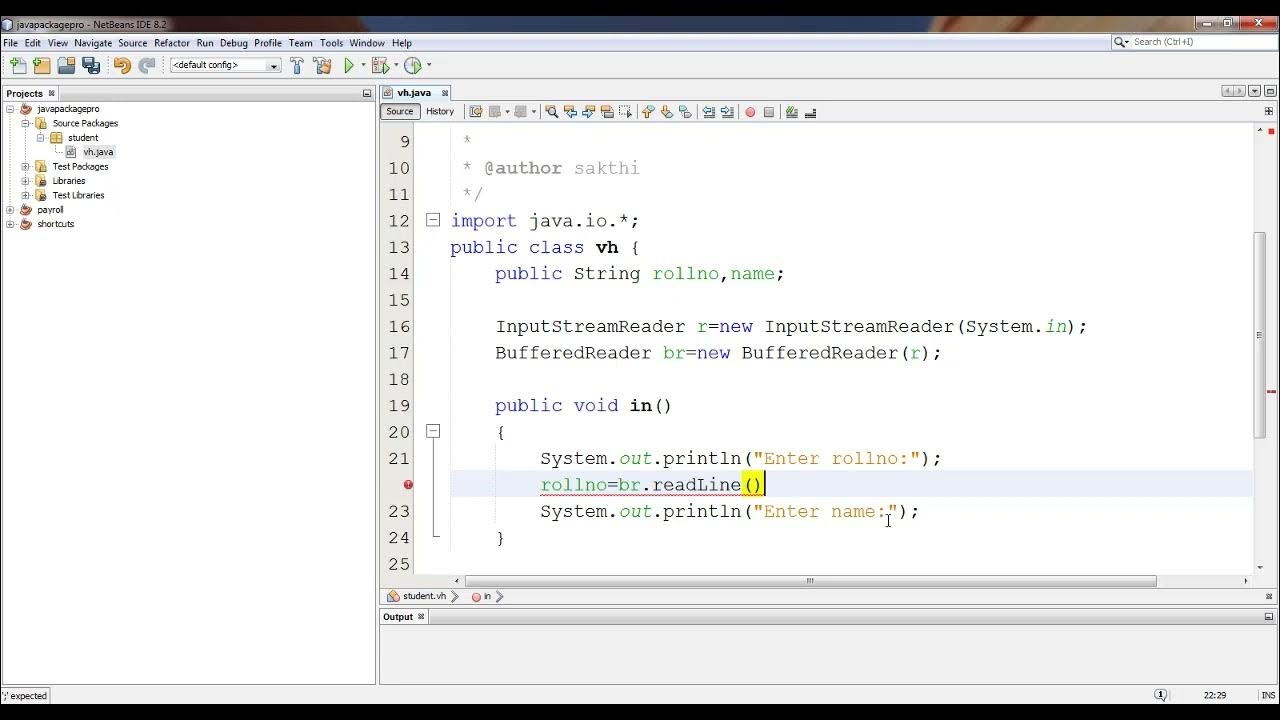Image resolution: width=1280 pixels, height=720 pixels.
Task: Expand the payroll project node
Action: tap(10, 210)
